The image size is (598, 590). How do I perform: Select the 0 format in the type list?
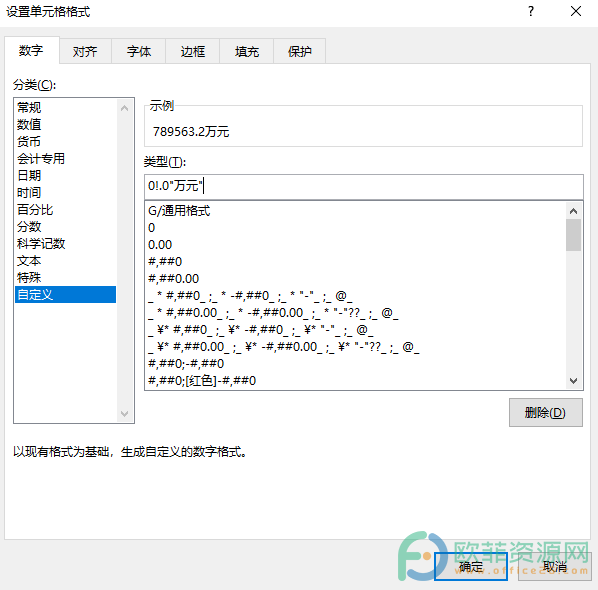pyautogui.click(x=355, y=228)
